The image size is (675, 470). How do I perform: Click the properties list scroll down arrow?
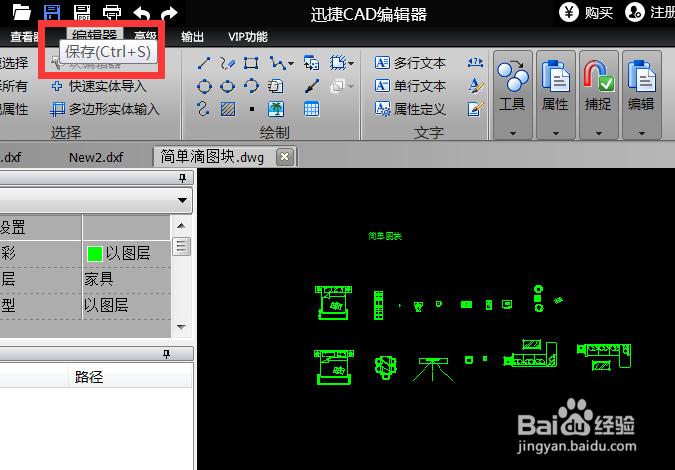tap(181, 327)
